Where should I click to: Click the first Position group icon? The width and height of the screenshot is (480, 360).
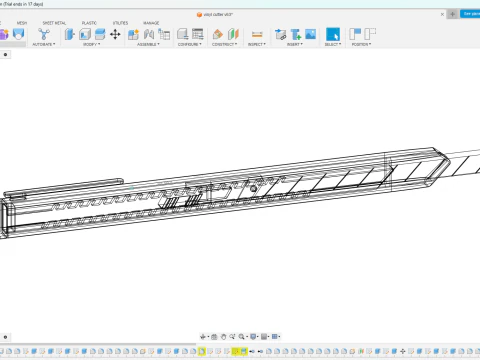pos(355,34)
